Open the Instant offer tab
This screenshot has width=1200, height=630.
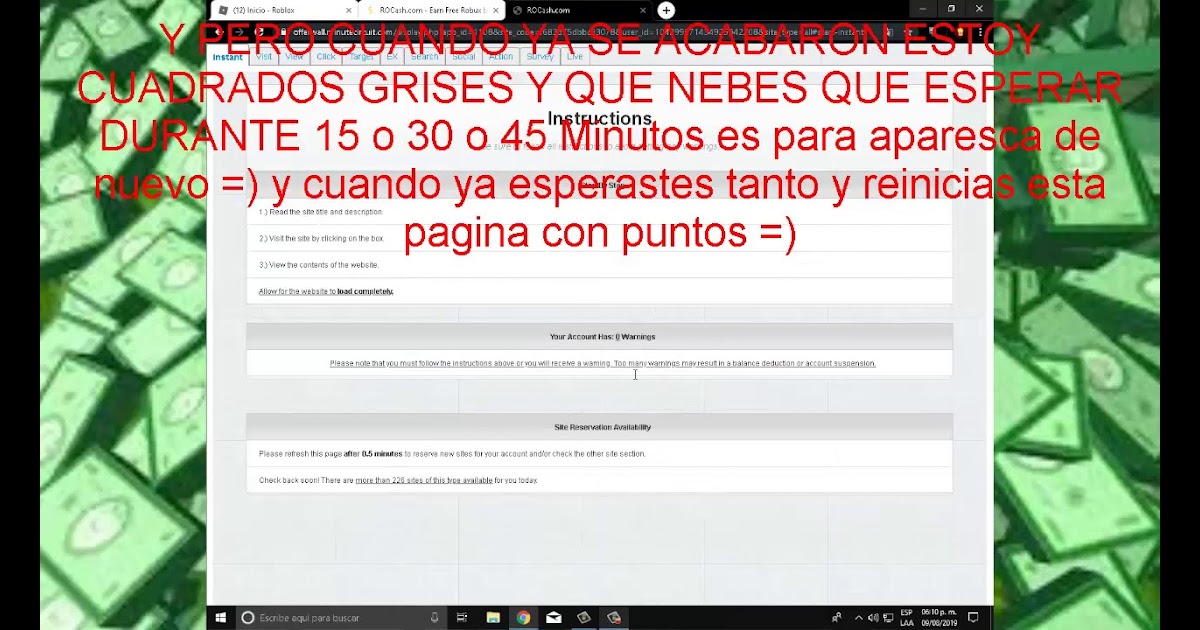pos(227,57)
